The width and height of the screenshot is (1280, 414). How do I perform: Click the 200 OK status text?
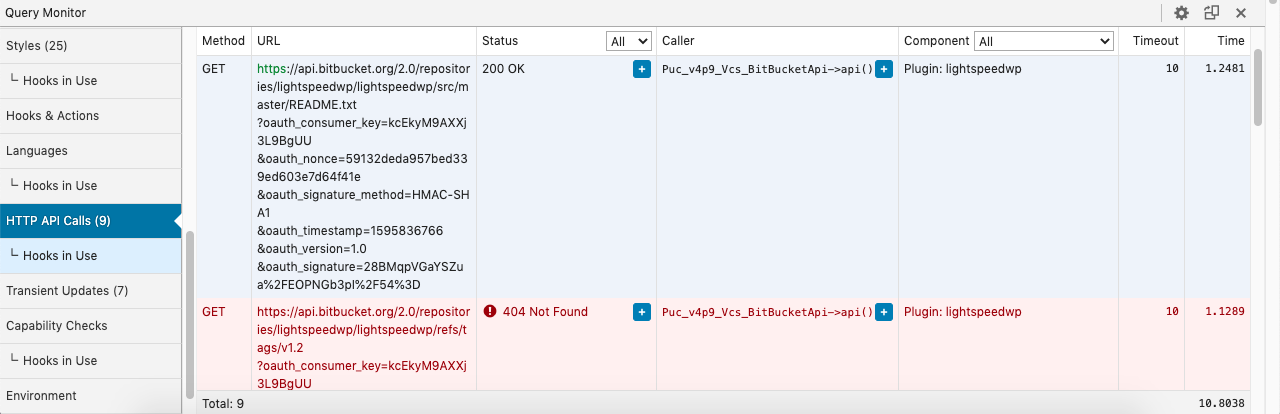point(503,69)
